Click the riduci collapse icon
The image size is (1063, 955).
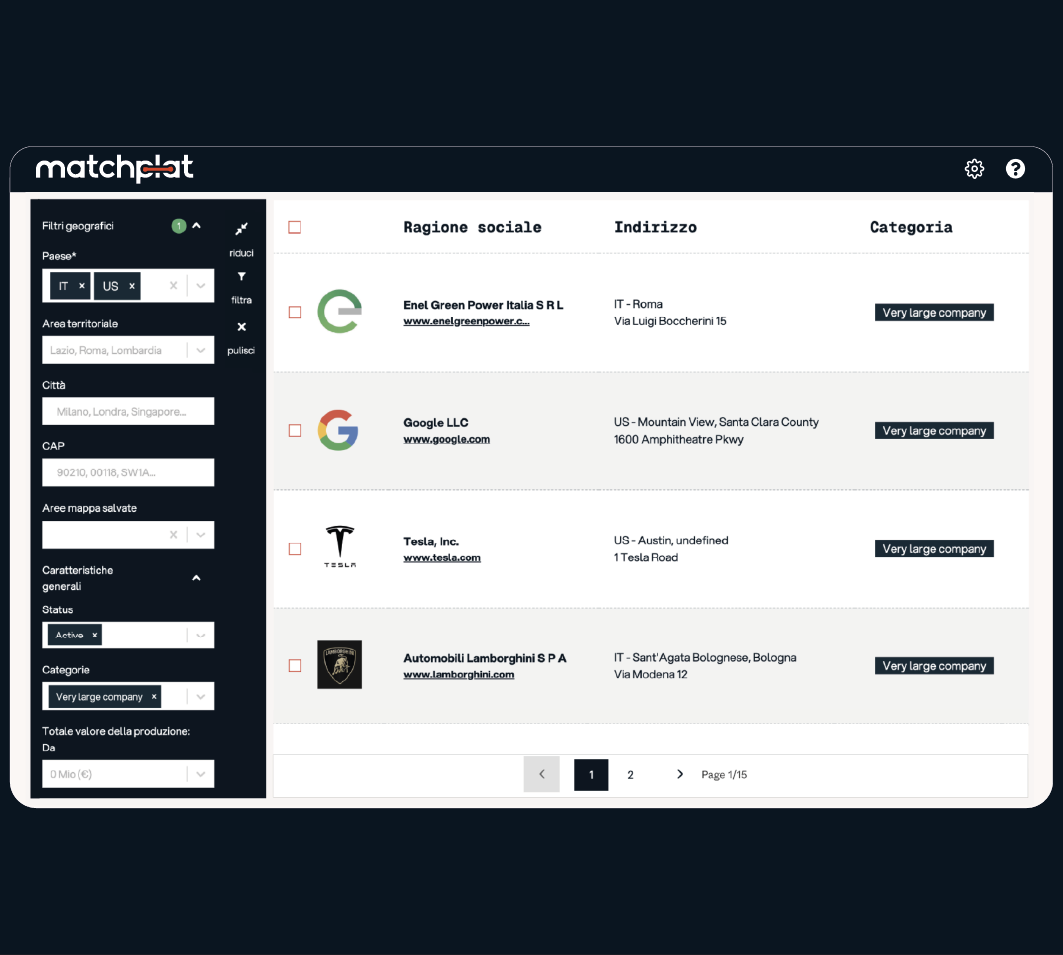(241, 230)
